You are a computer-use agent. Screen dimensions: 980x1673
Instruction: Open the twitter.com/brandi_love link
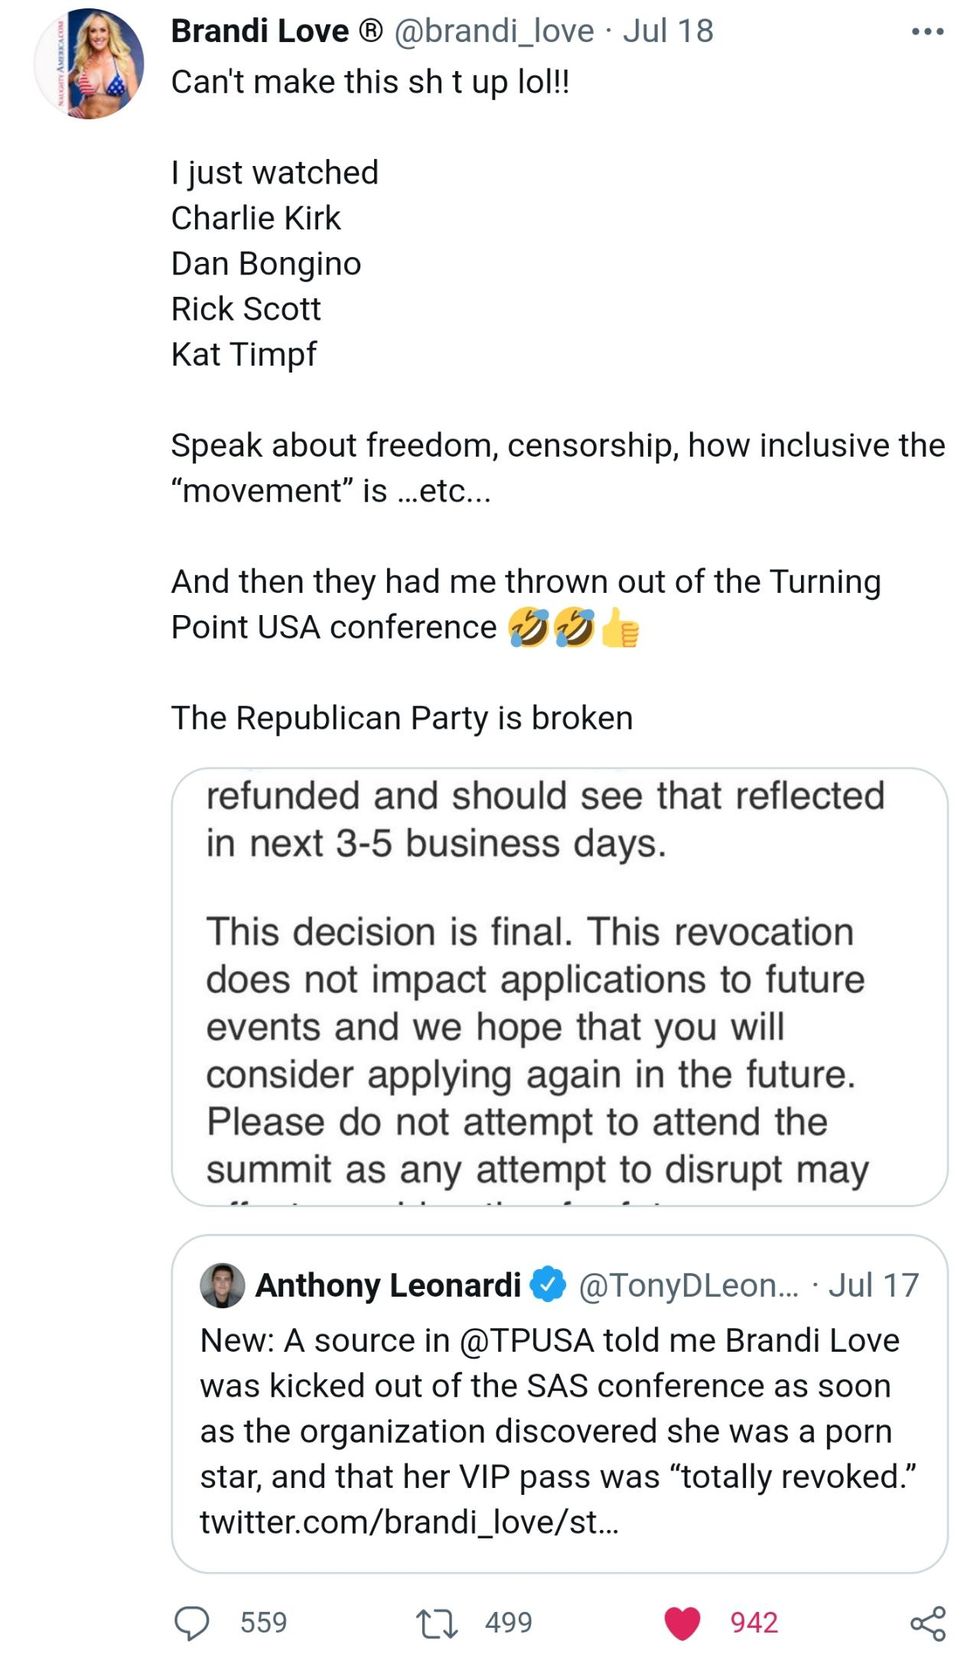pyautogui.click(x=409, y=1521)
